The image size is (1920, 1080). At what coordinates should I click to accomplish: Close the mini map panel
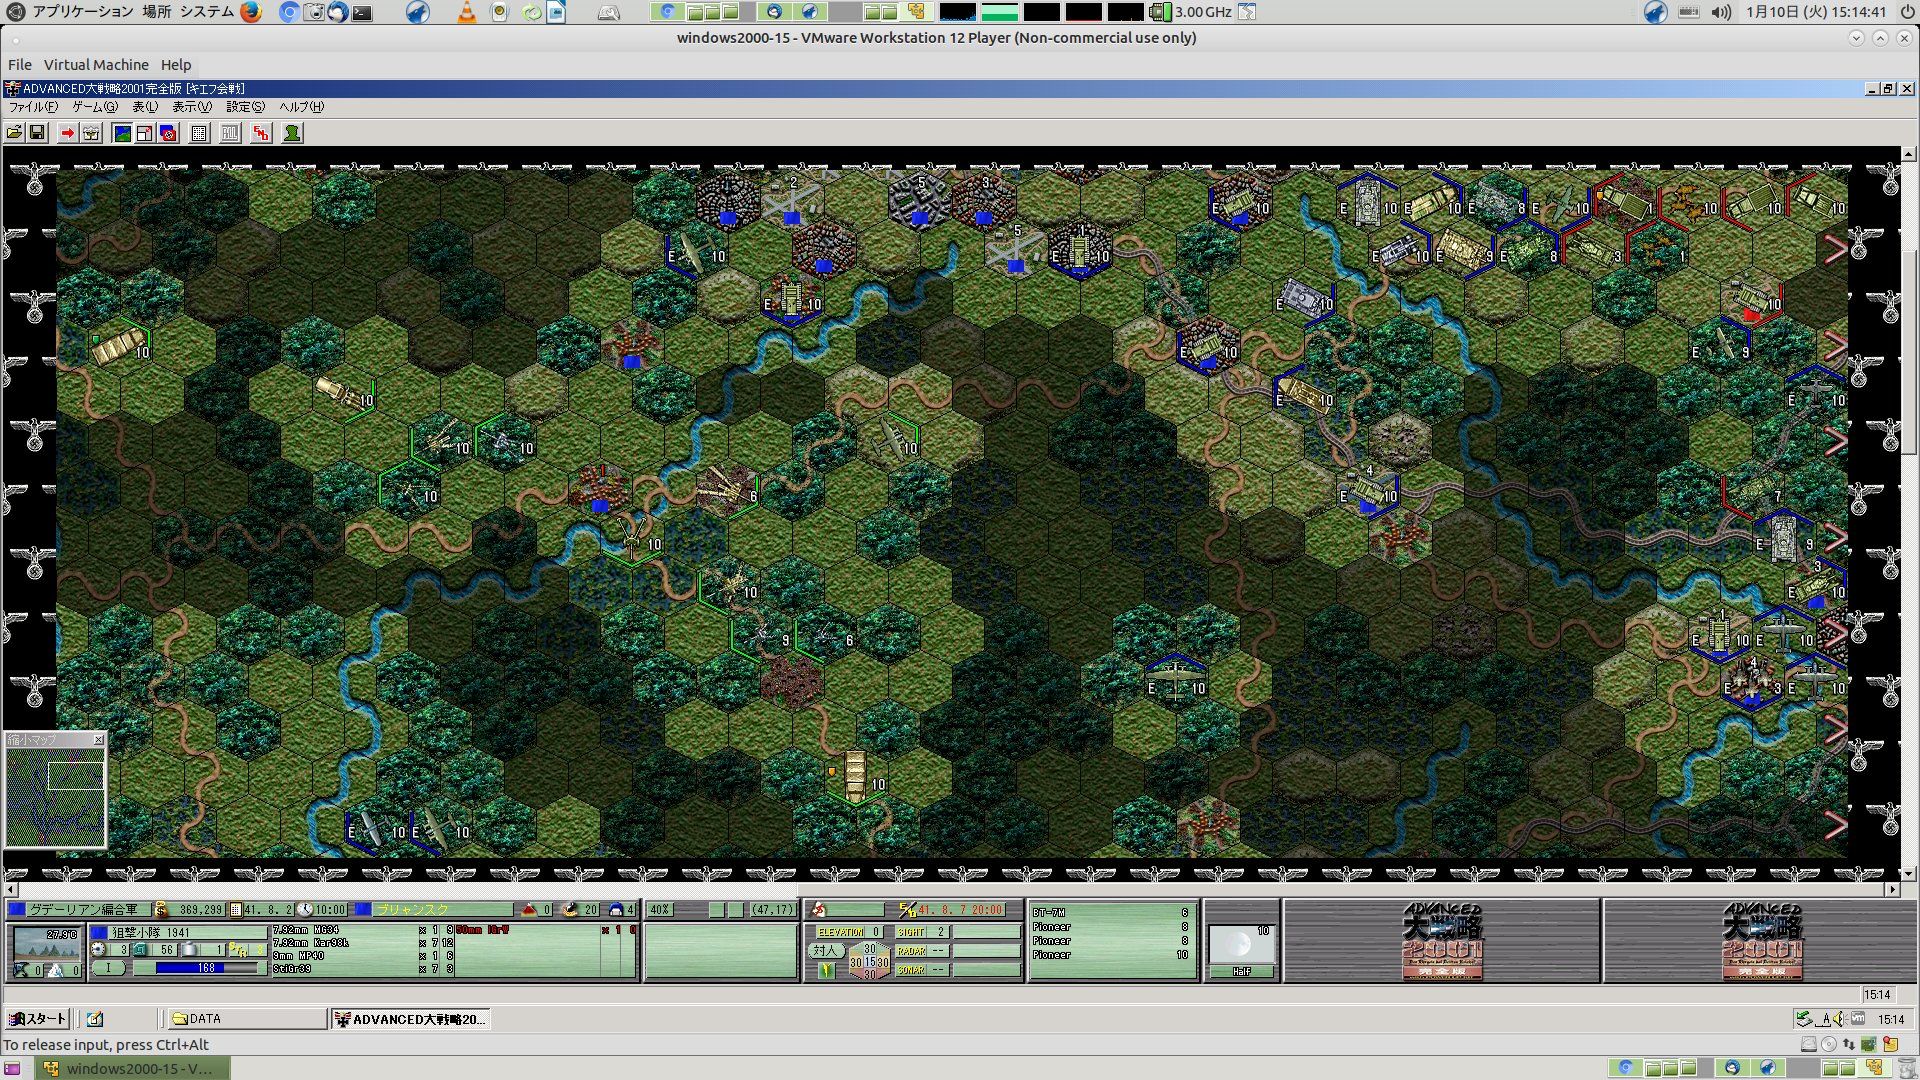pyautogui.click(x=98, y=740)
